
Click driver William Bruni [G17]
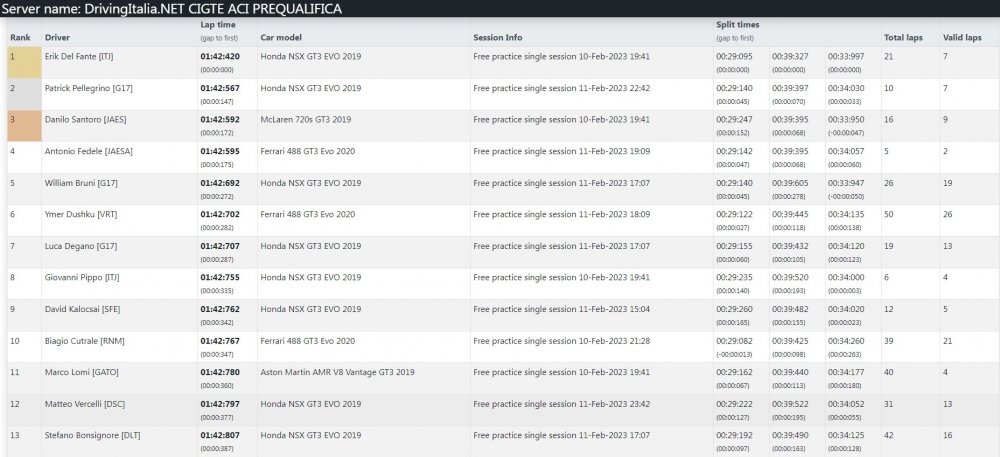(x=81, y=184)
